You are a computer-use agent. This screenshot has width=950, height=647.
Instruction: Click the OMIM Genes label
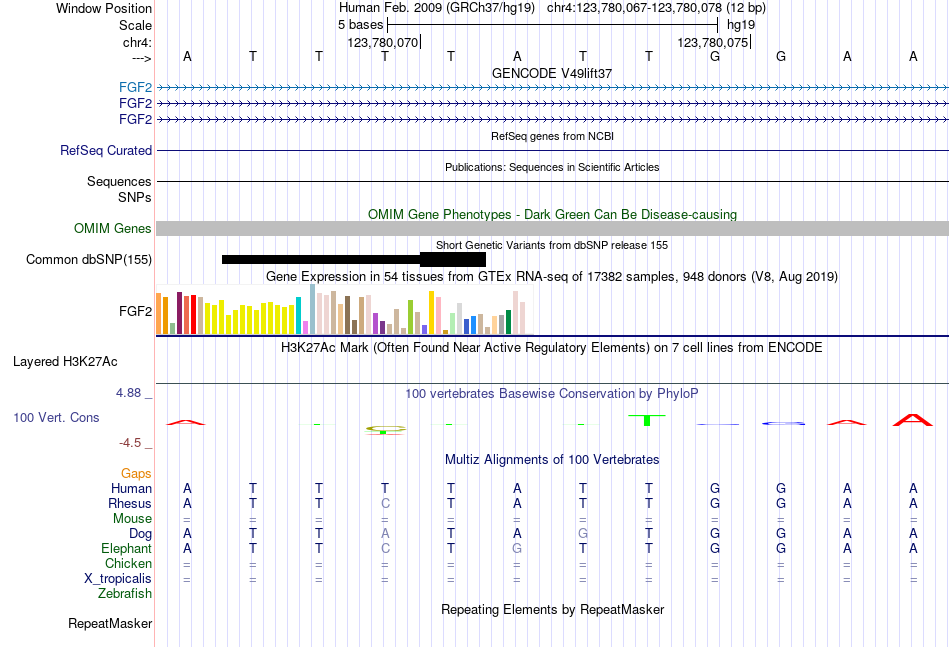point(113,228)
